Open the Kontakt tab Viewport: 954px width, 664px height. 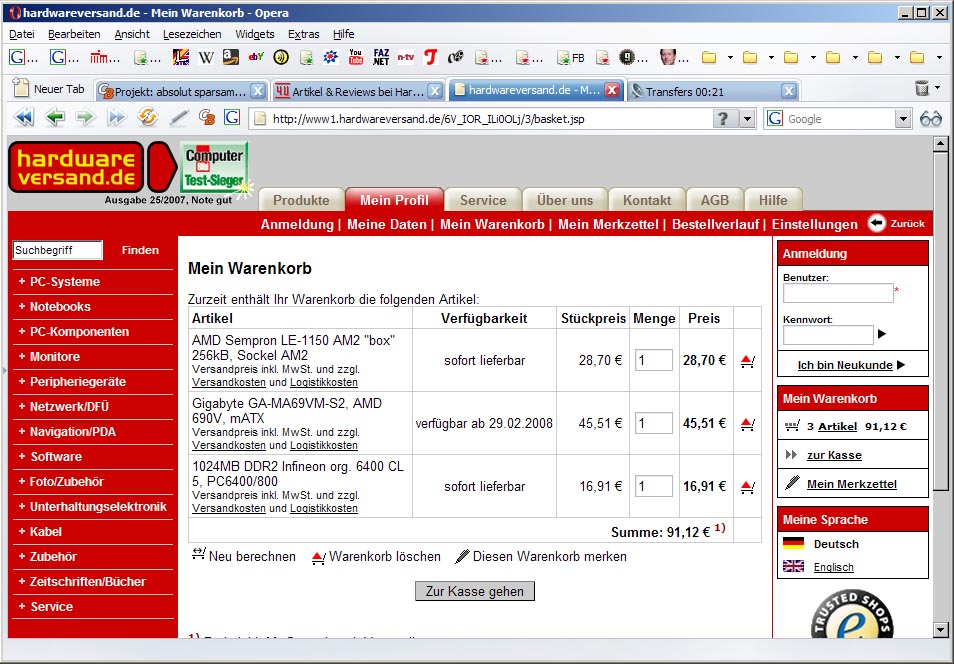tap(647, 200)
